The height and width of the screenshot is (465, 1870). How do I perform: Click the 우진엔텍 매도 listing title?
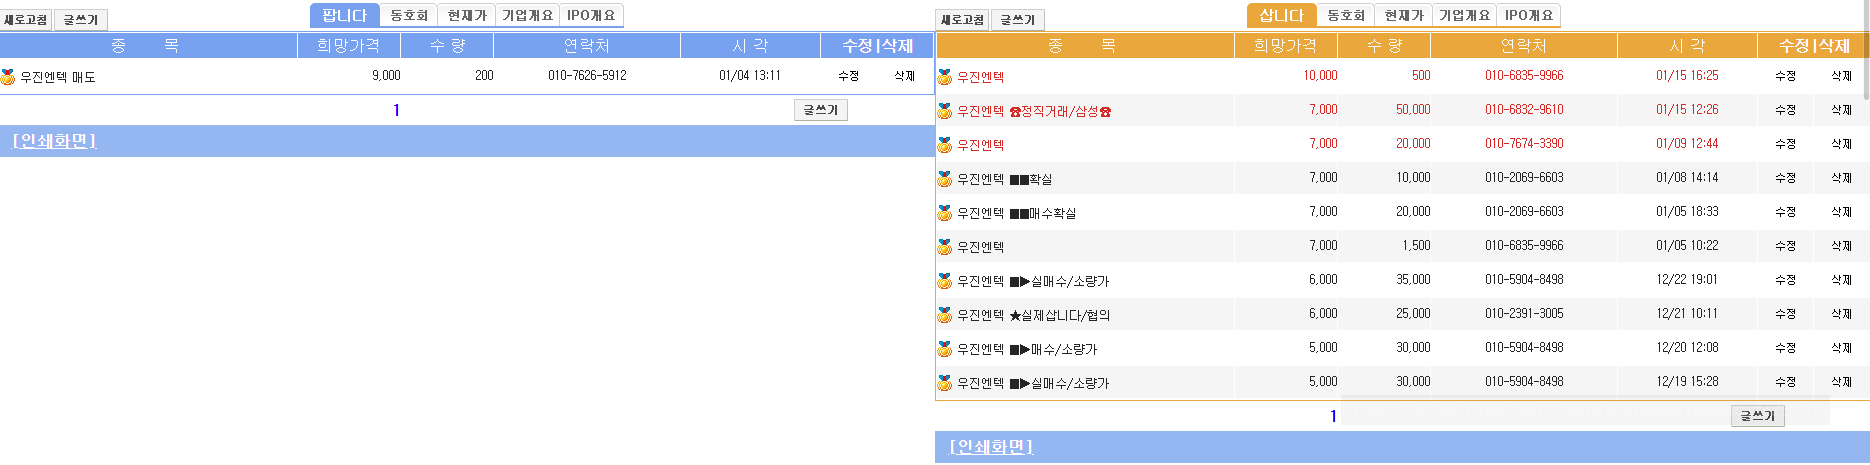coord(58,77)
